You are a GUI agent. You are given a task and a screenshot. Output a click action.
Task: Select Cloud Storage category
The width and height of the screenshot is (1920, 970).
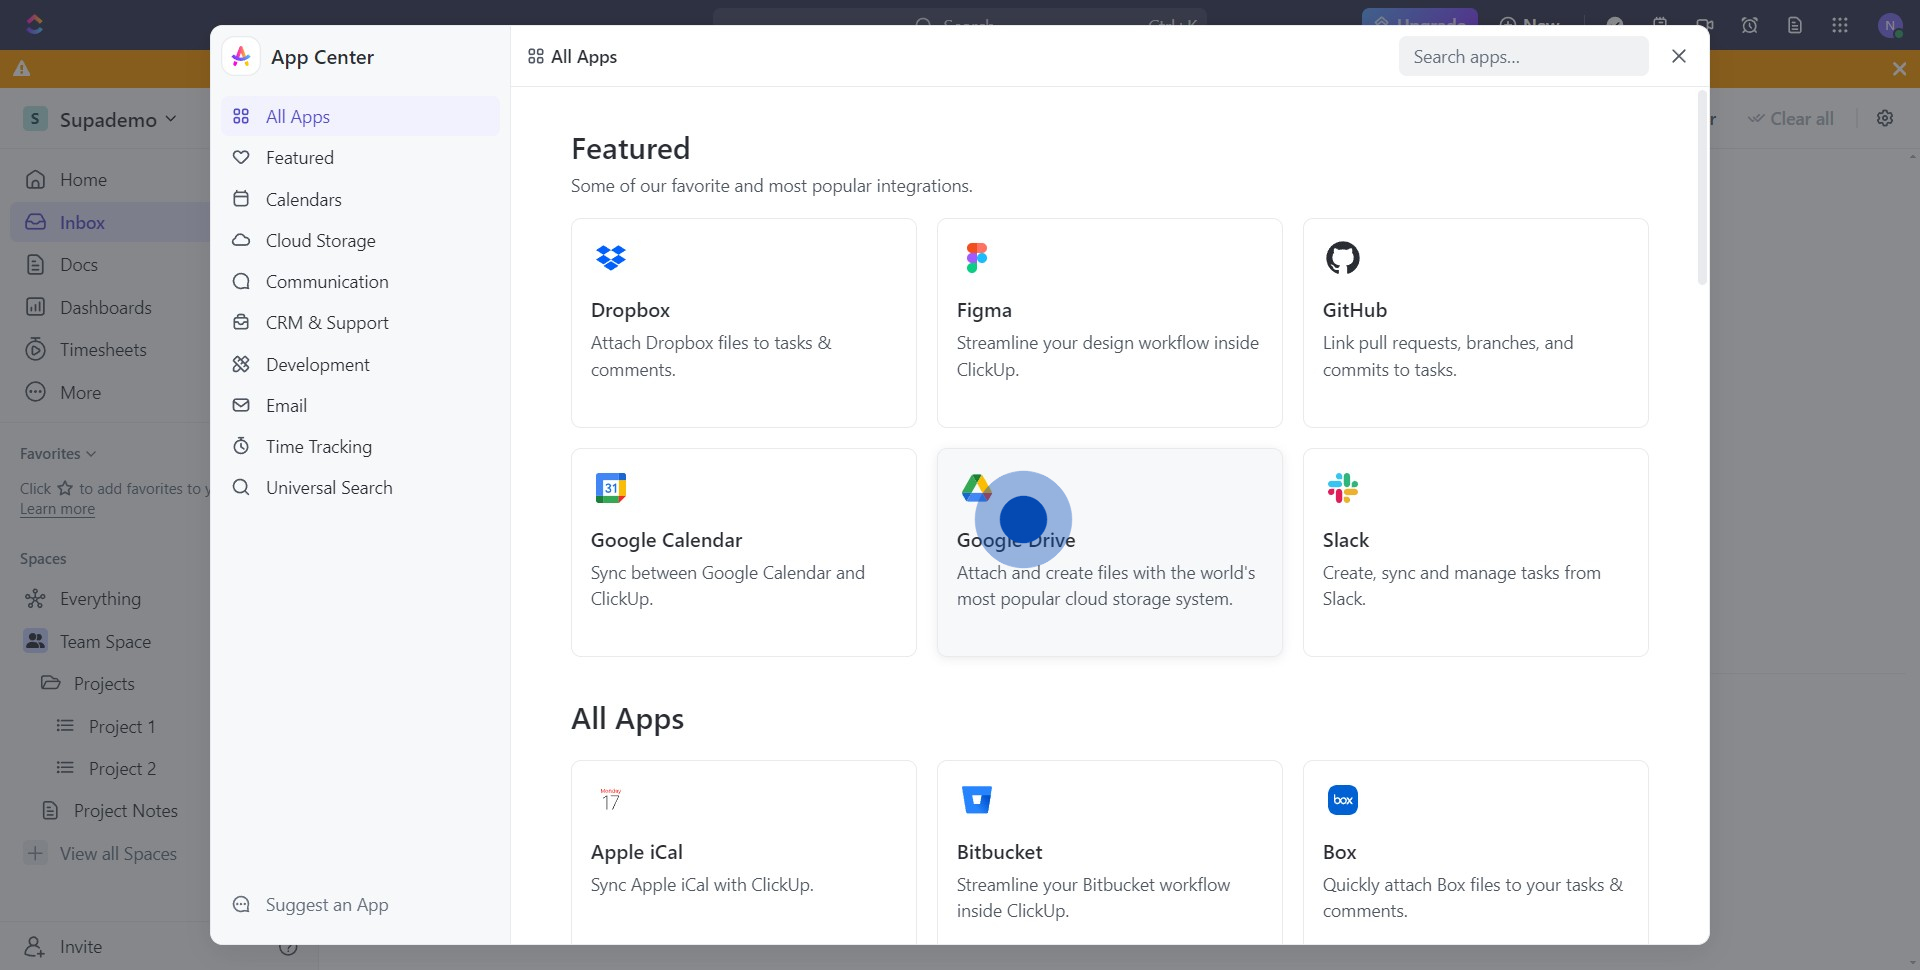point(360,240)
